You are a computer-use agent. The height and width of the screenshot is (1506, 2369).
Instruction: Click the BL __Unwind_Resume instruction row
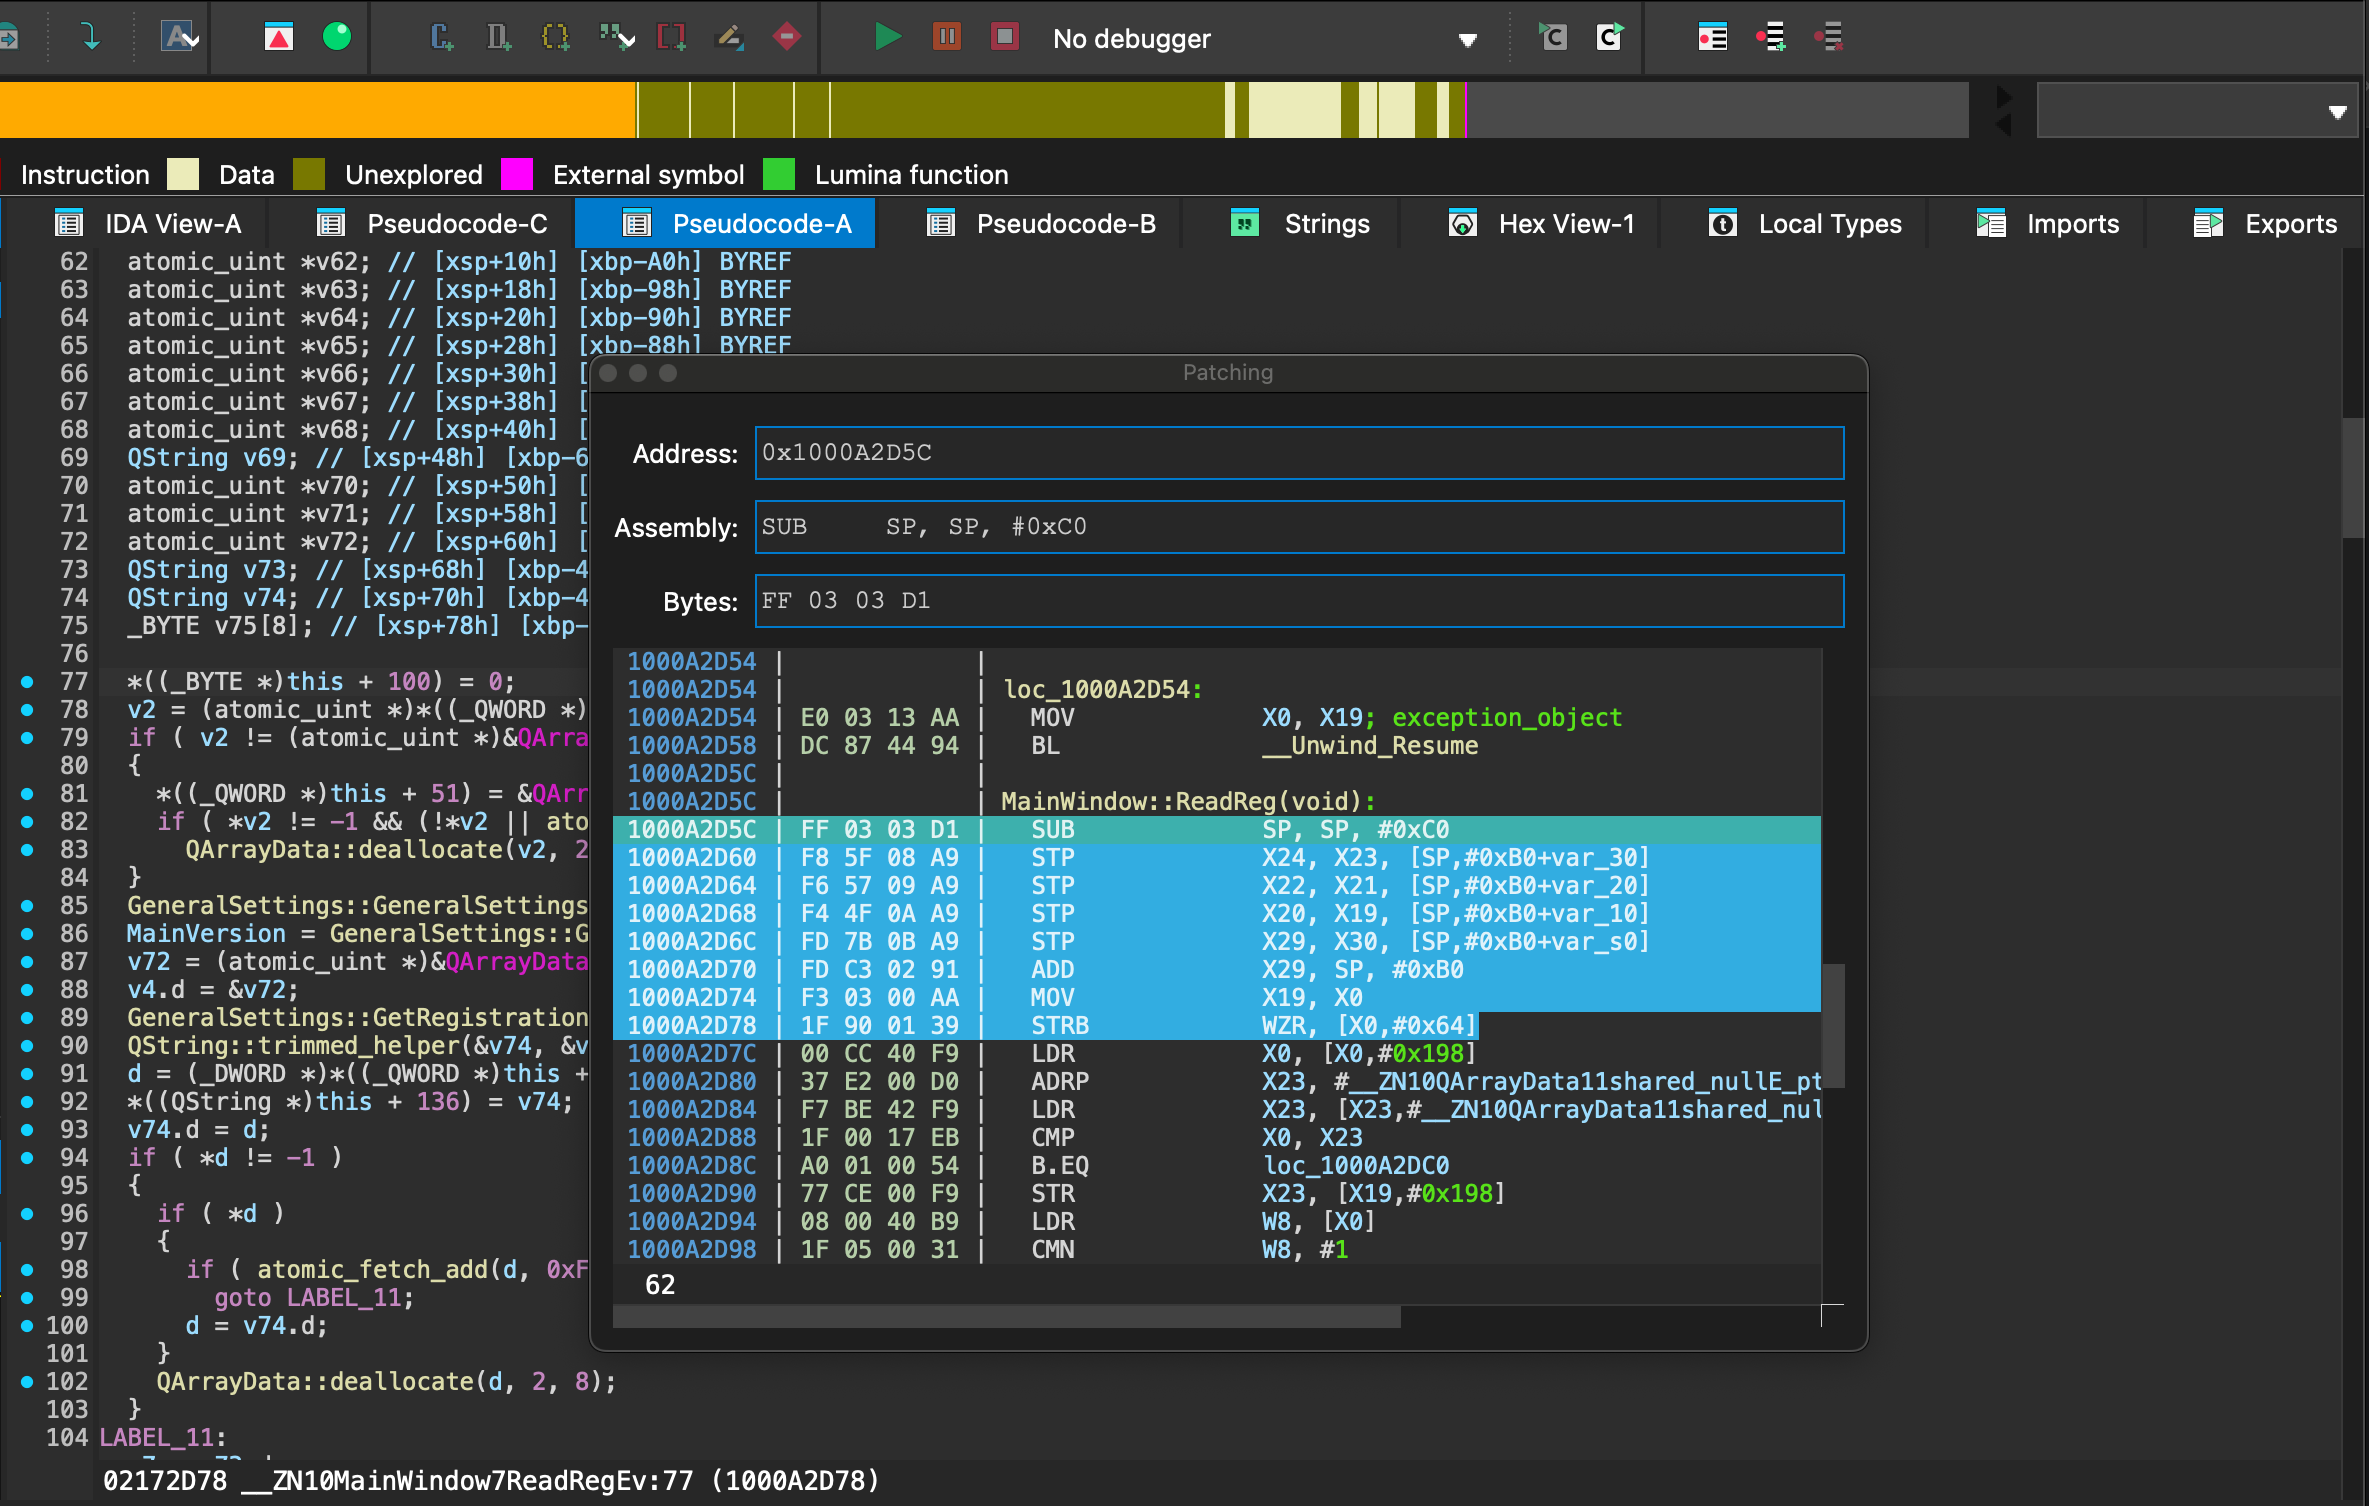[x=1216, y=746]
